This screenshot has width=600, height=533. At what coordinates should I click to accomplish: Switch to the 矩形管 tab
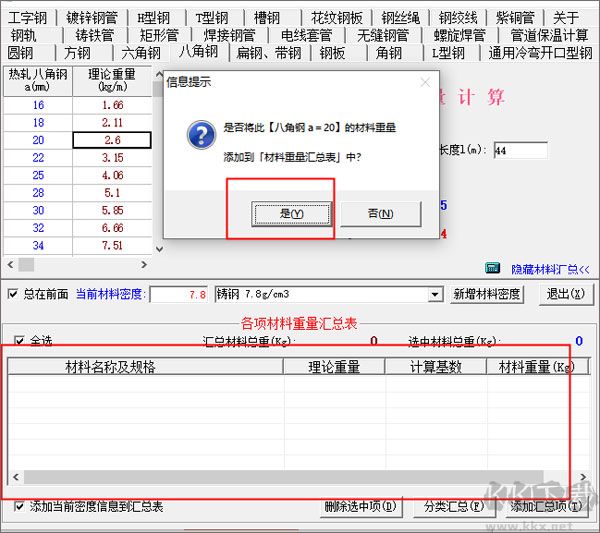point(159,36)
